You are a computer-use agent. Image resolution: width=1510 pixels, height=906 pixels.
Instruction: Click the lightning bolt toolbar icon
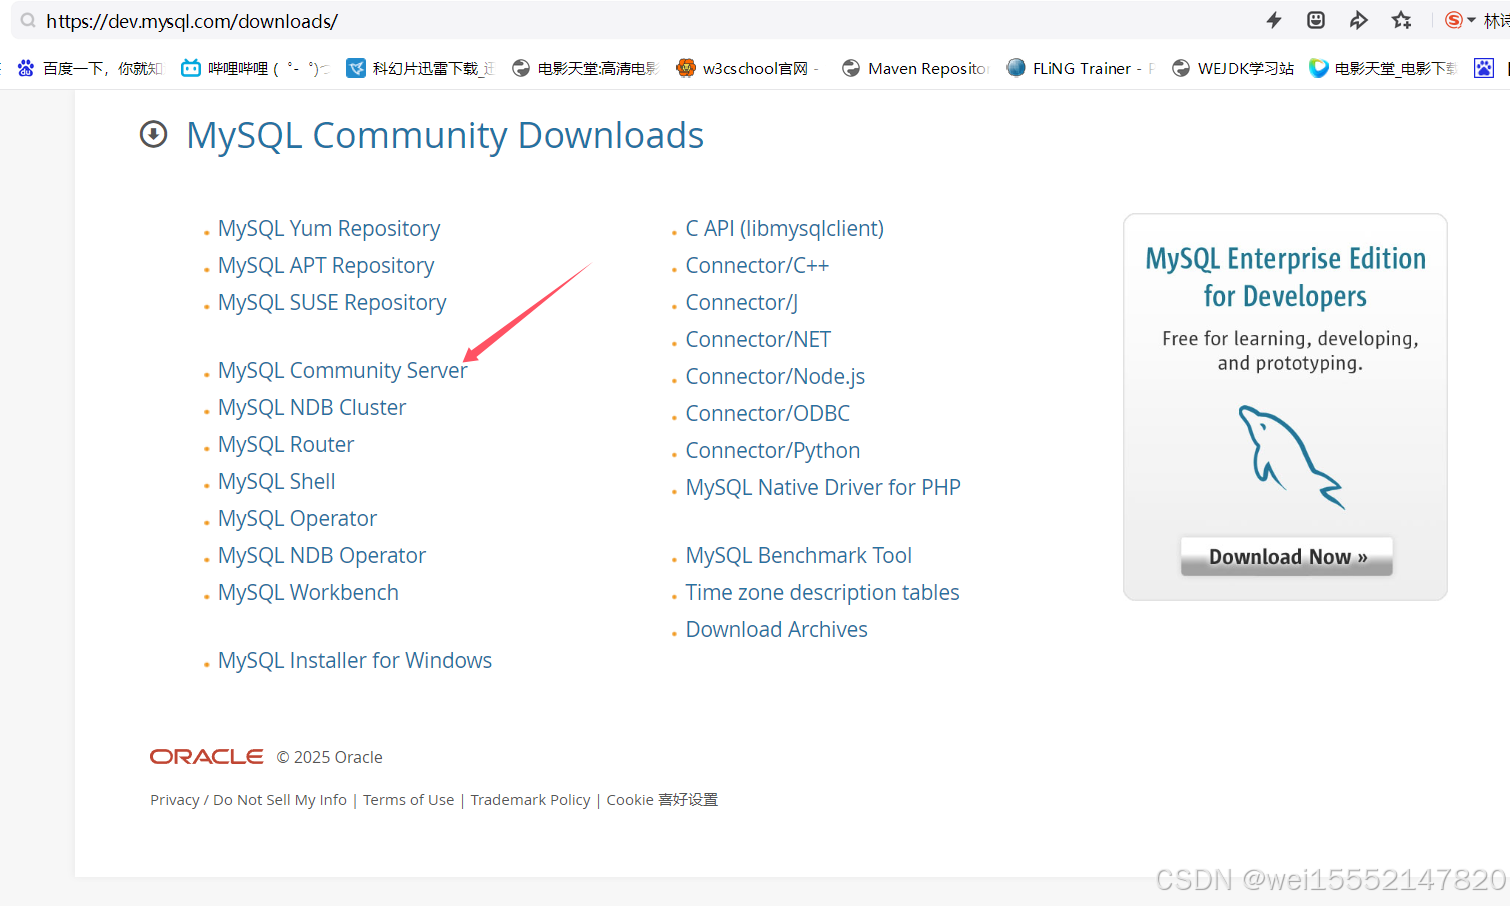click(1274, 20)
